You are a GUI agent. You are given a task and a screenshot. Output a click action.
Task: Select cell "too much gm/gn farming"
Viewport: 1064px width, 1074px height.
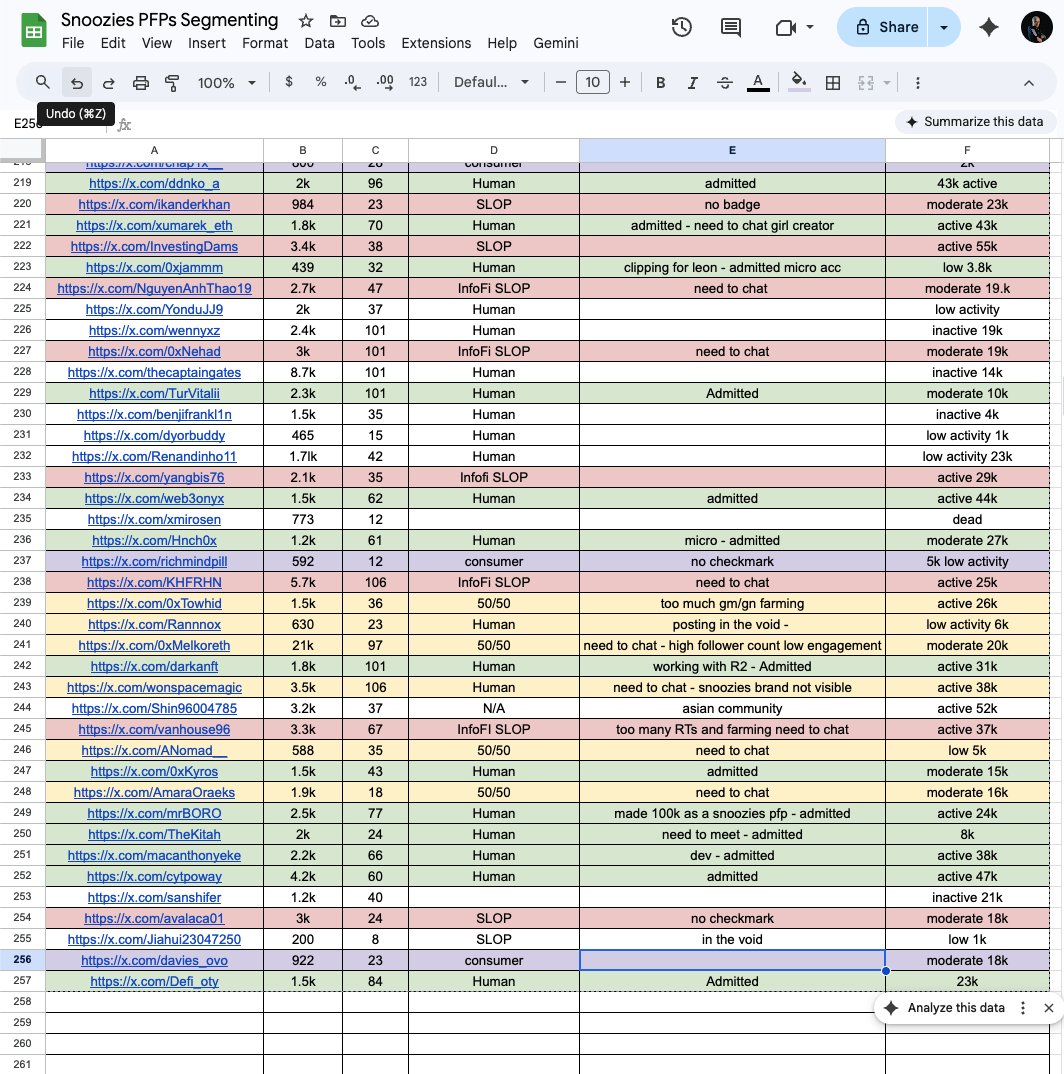point(732,603)
